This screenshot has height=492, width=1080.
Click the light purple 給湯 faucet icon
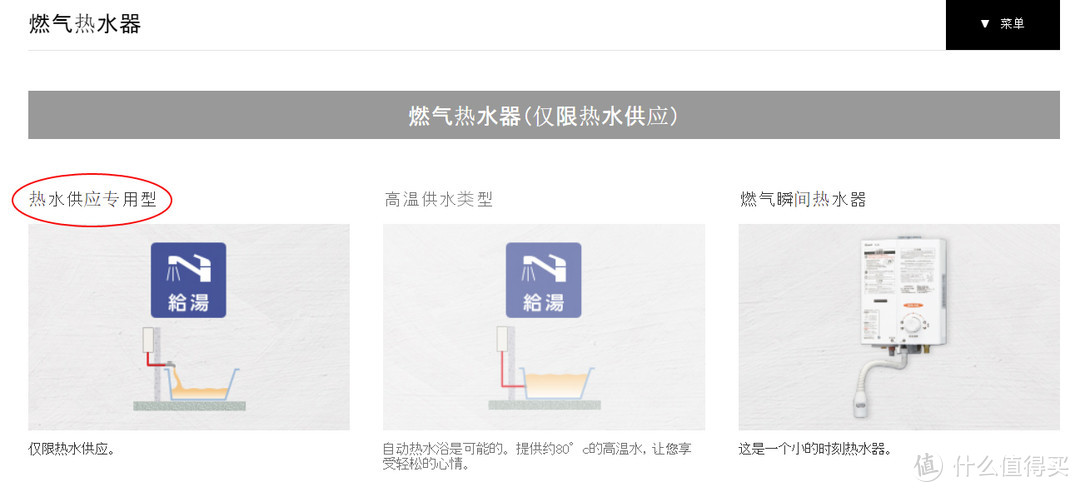coord(543,280)
